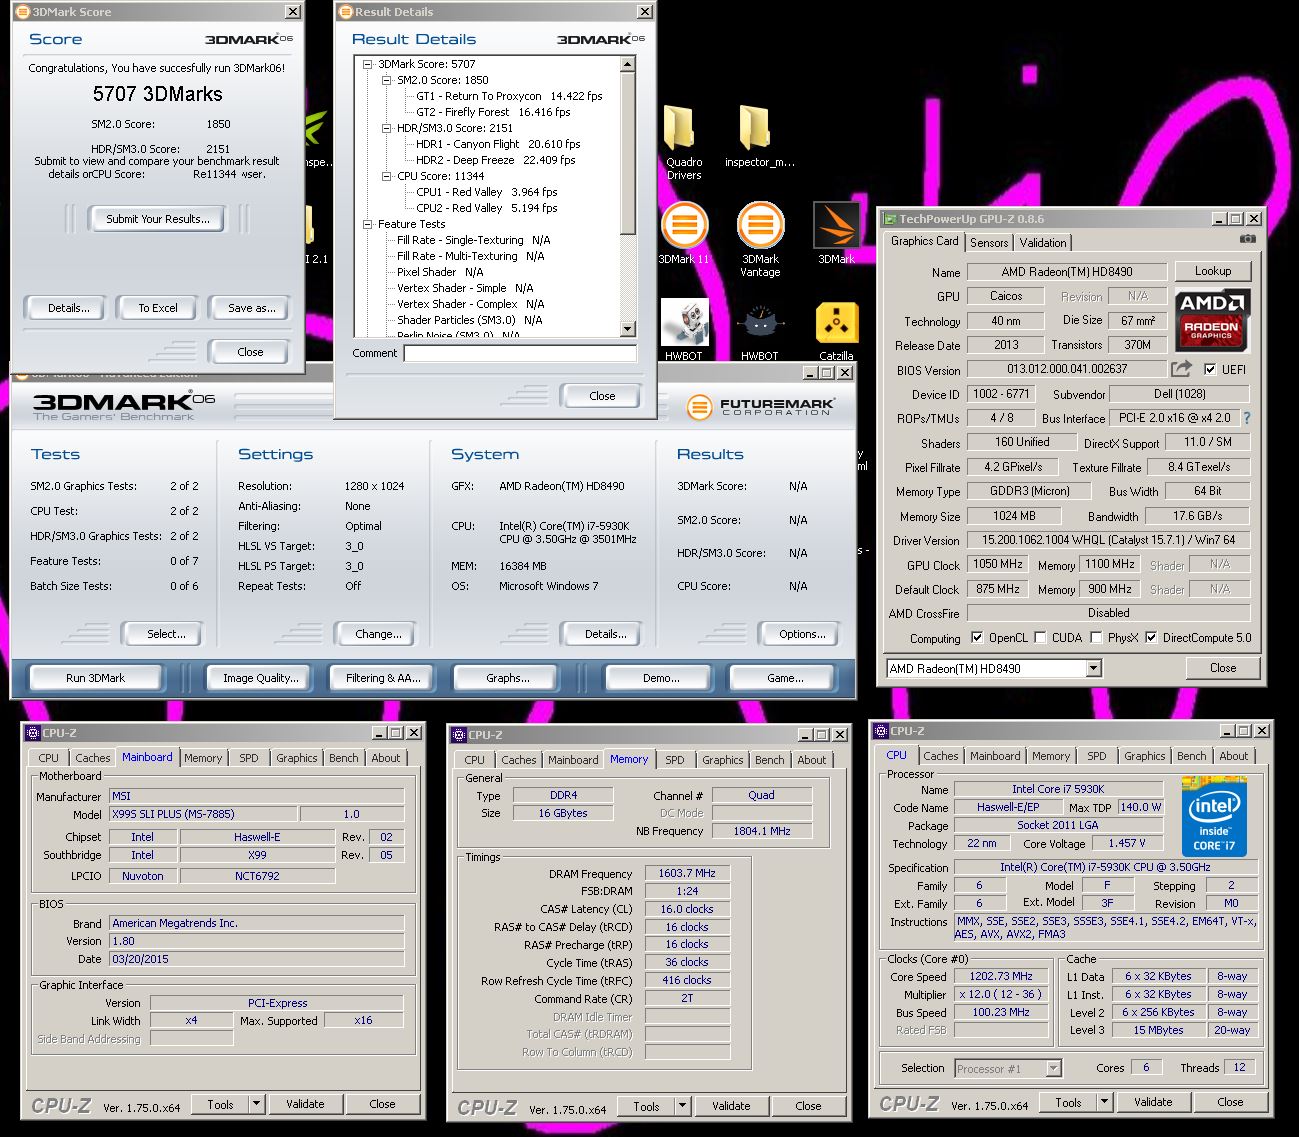Viewport: 1299px width, 1137px height.
Task: Click the AMD Radeon Graphics logo
Action: 1211,320
